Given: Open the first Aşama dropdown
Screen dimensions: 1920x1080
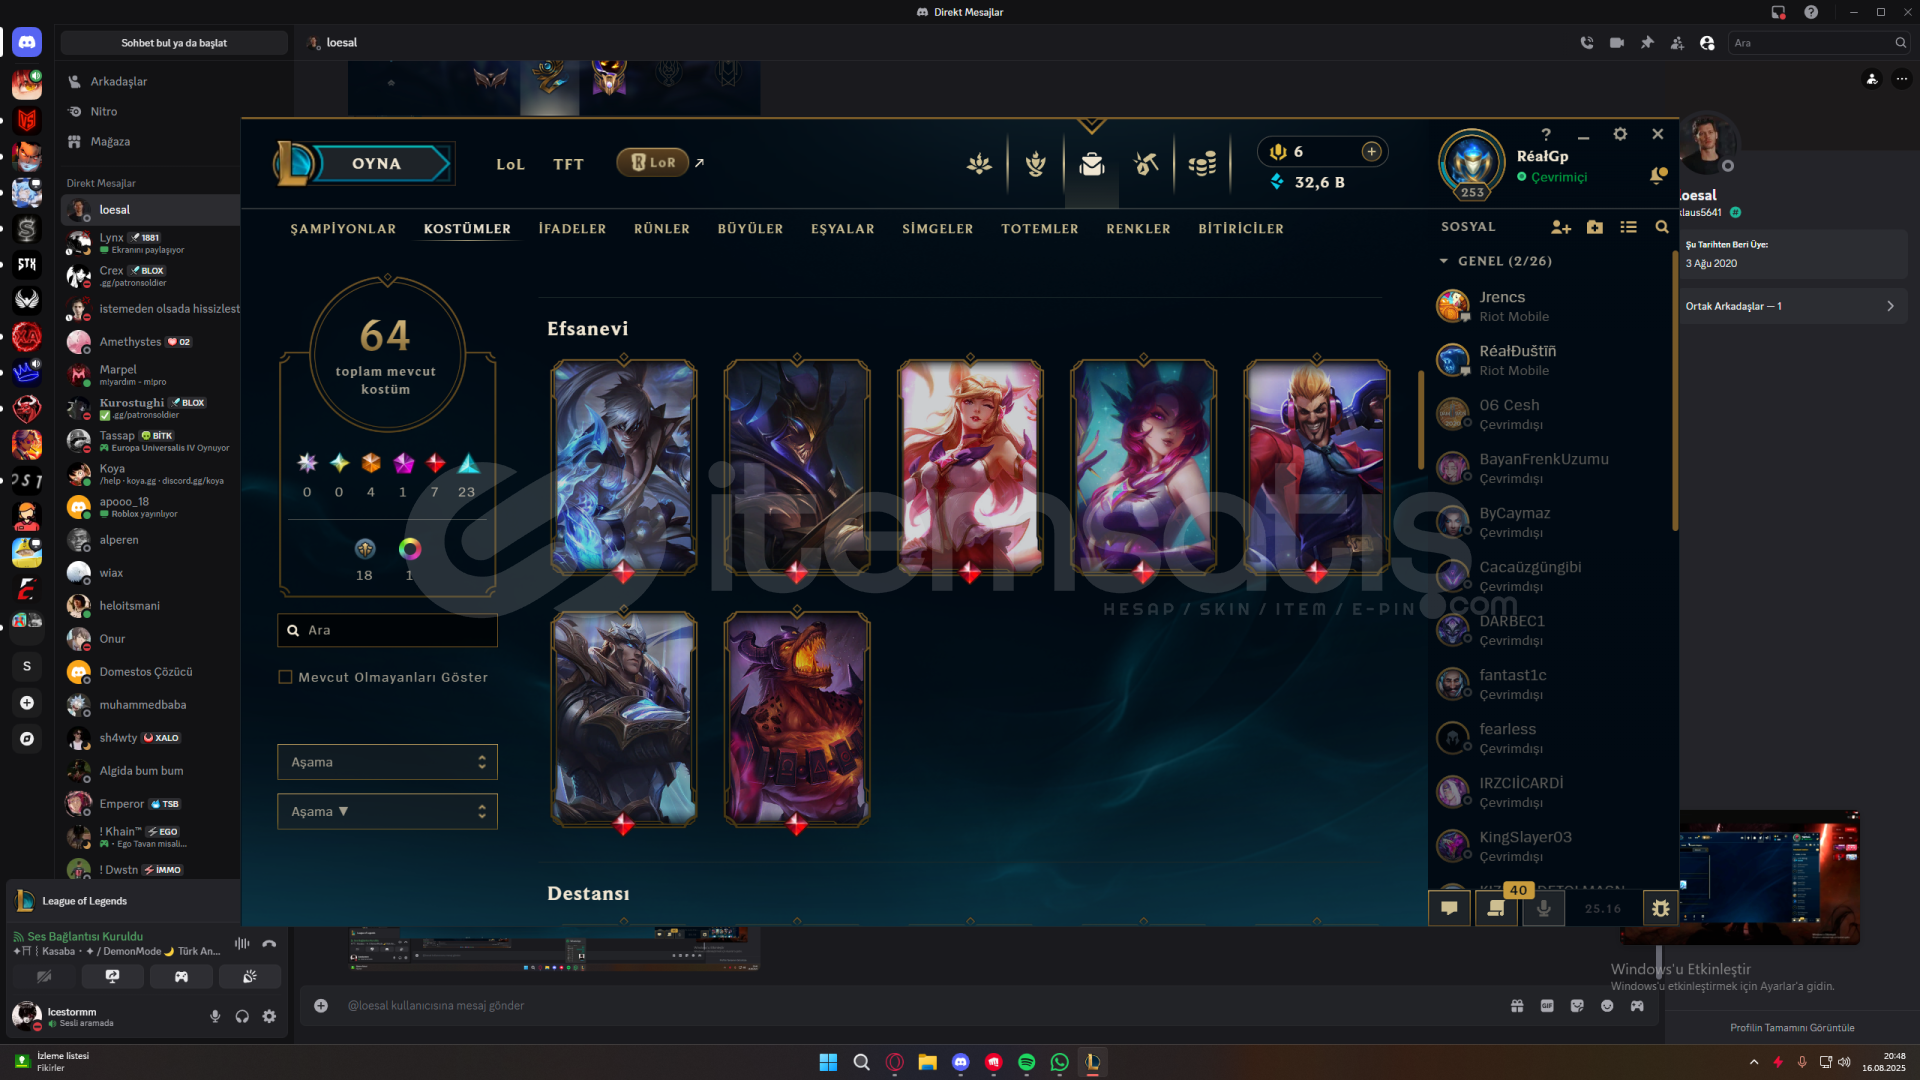Looking at the screenshot, I should tap(387, 762).
